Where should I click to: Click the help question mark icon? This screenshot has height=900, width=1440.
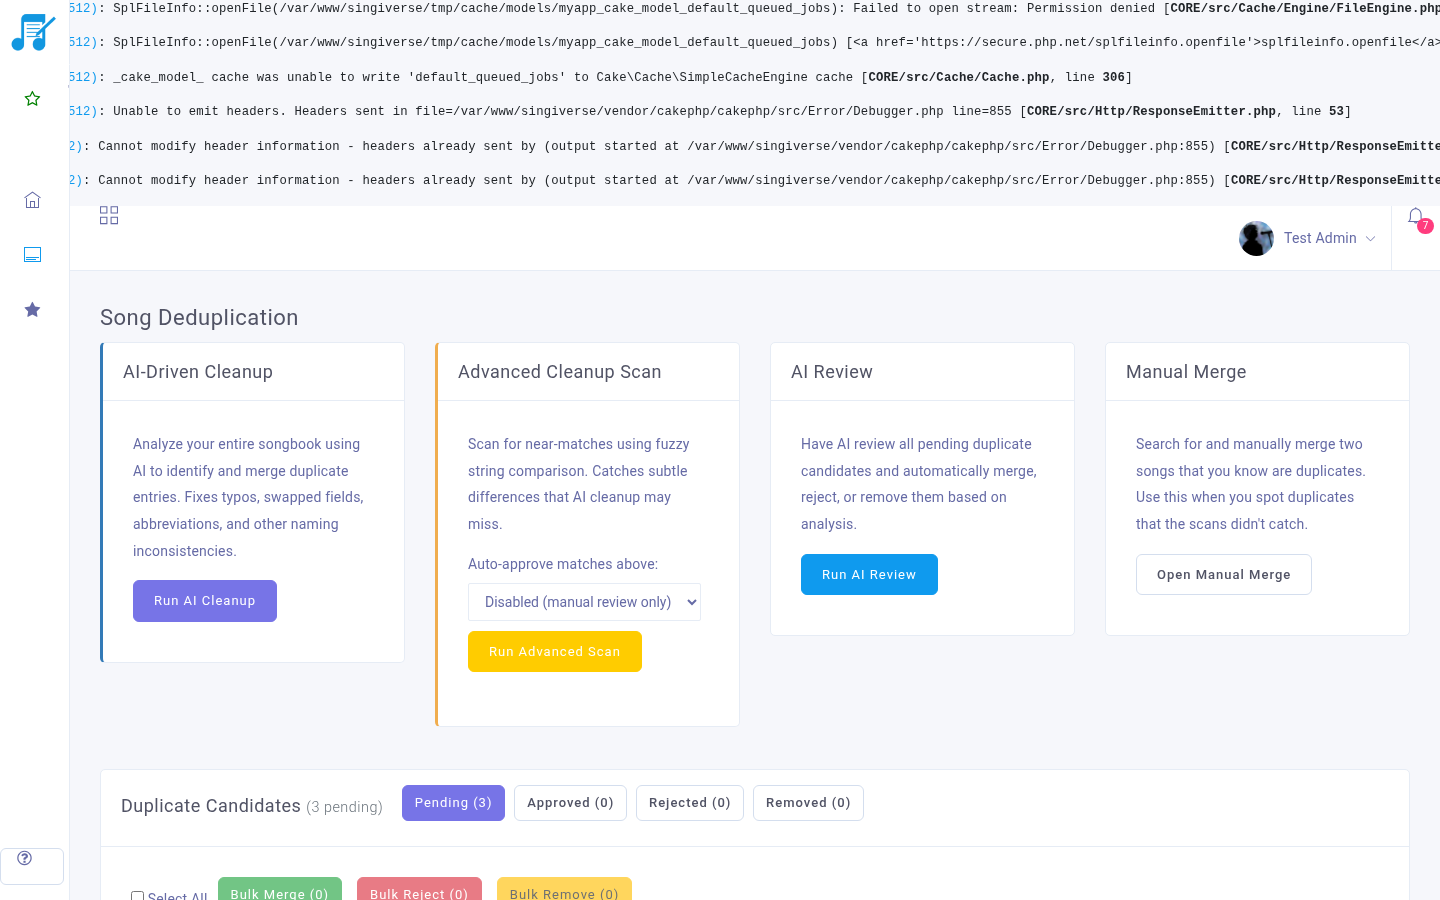coord(25,859)
